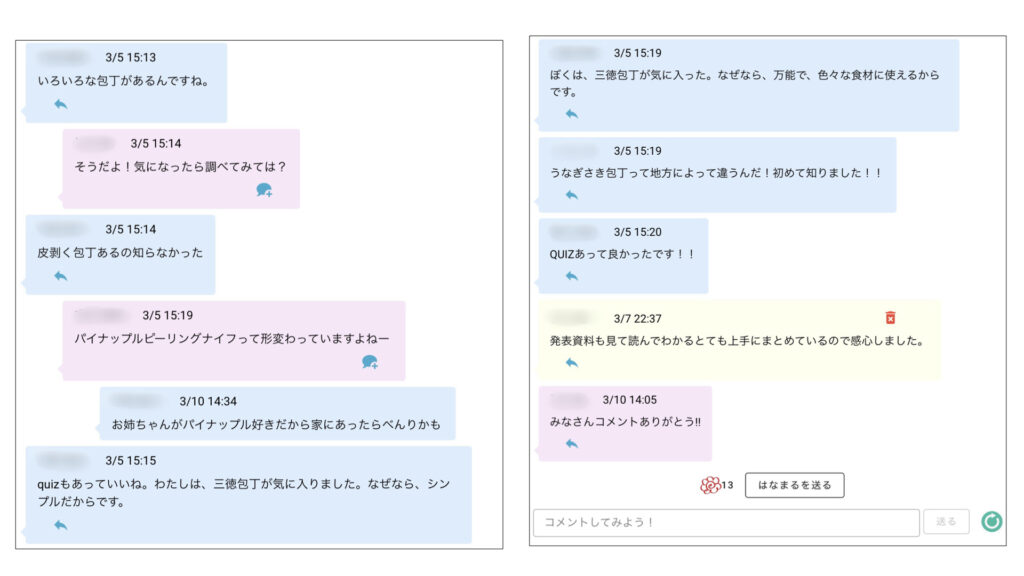
Task: Click the はなまるを送る button
Action: coord(794,485)
